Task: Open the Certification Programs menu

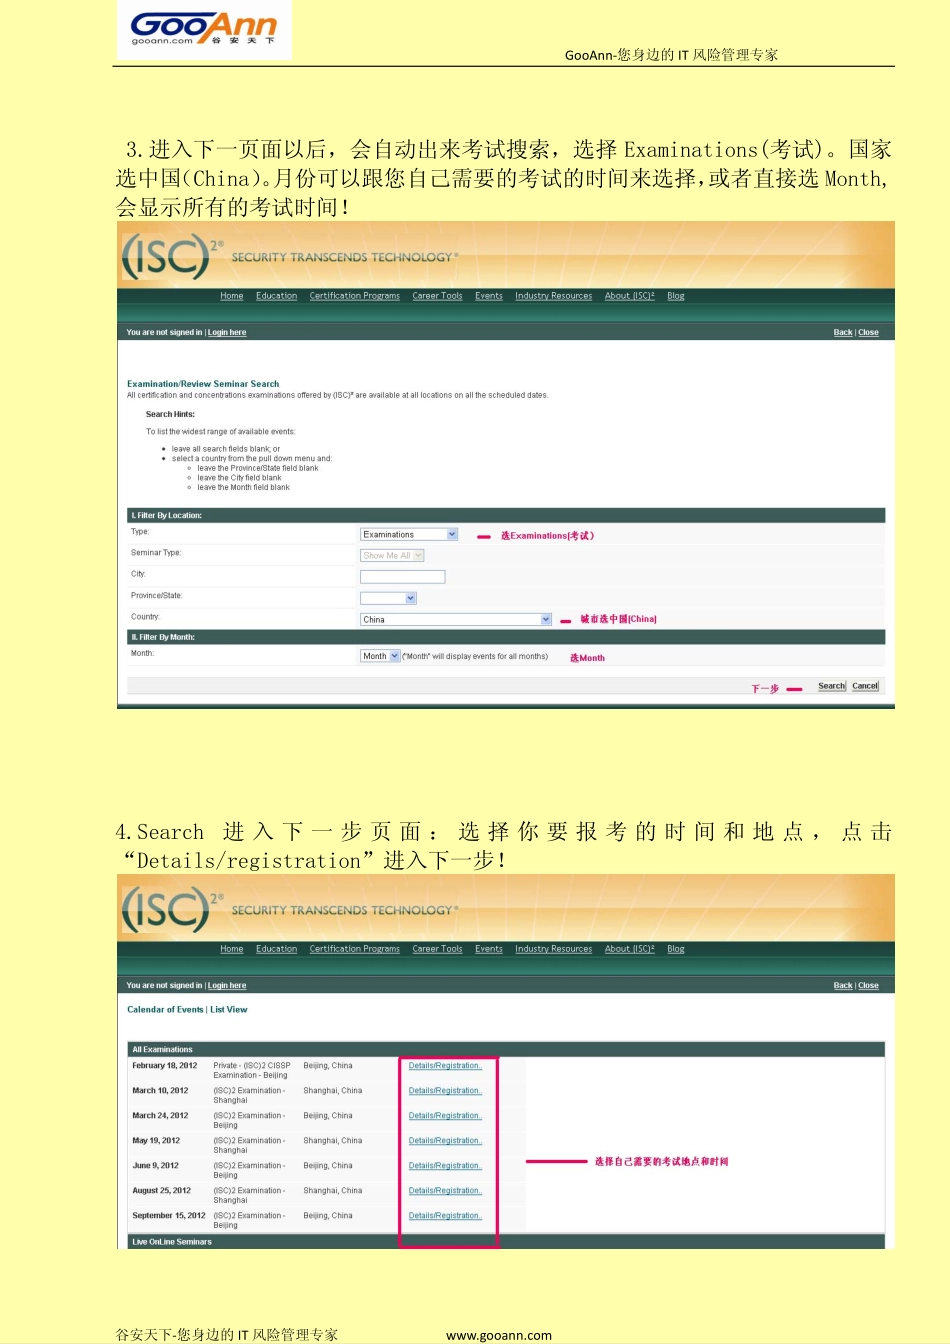Action: 354,296
